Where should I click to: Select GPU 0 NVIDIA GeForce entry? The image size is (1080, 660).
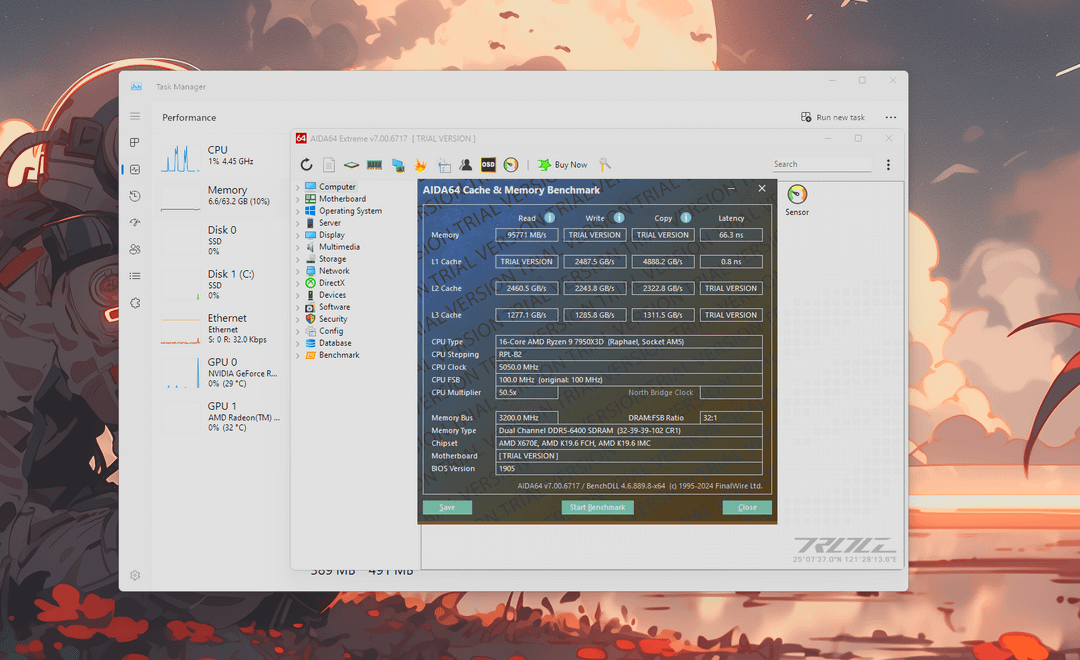(220, 372)
